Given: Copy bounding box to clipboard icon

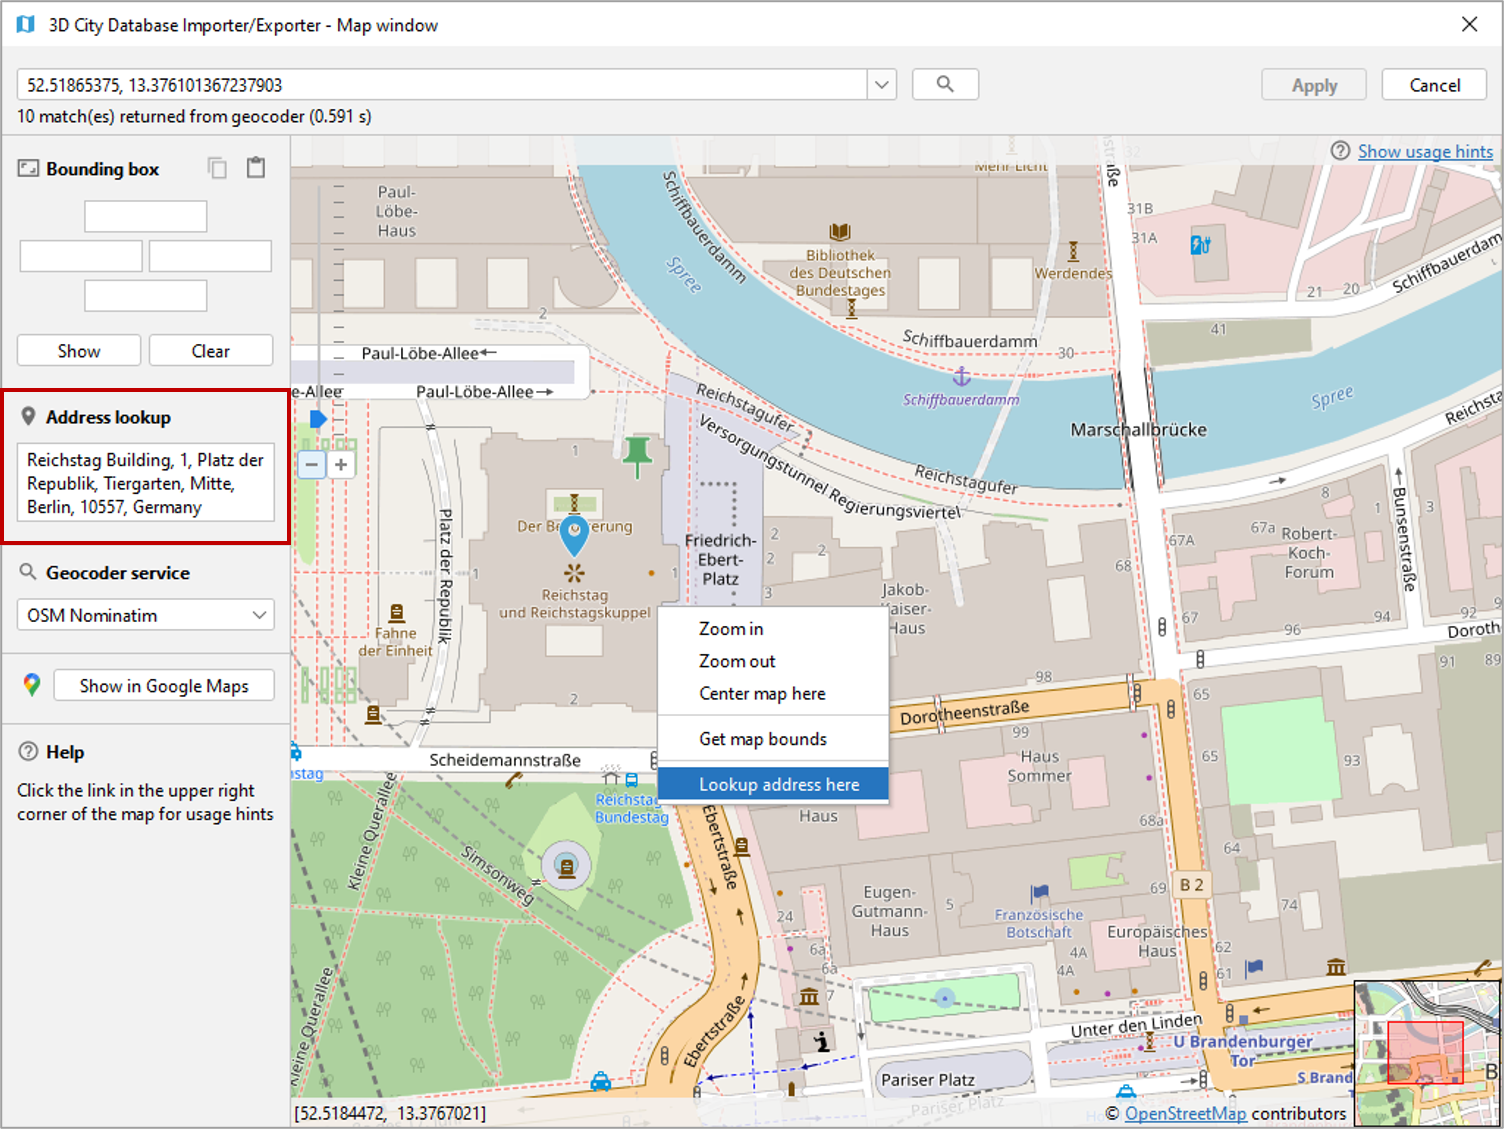Looking at the screenshot, I should pyautogui.click(x=217, y=168).
